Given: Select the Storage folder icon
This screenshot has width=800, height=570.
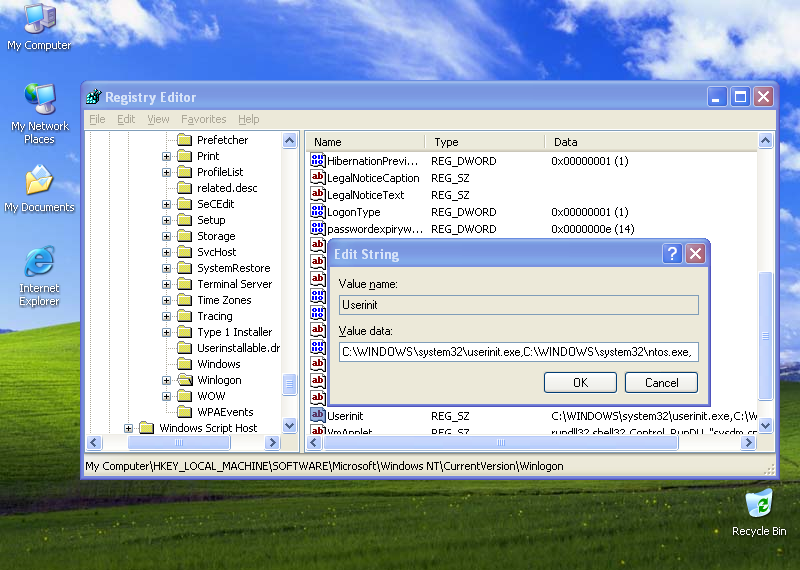Looking at the screenshot, I should pos(184,236).
